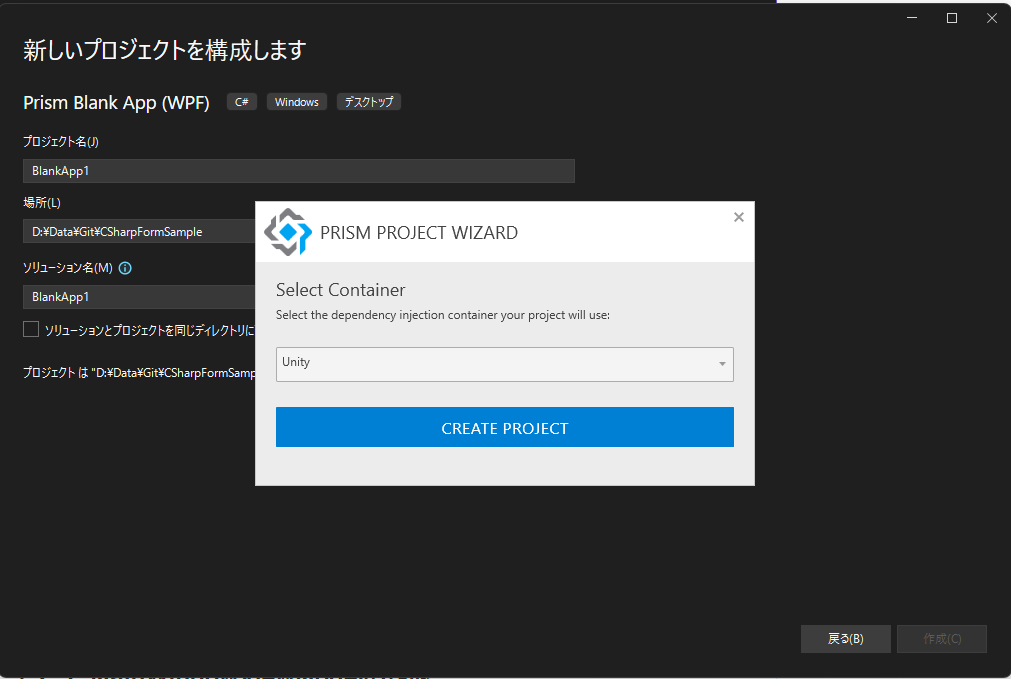Click the CREATE PROJECT button
The height and width of the screenshot is (679, 1011).
(x=504, y=427)
